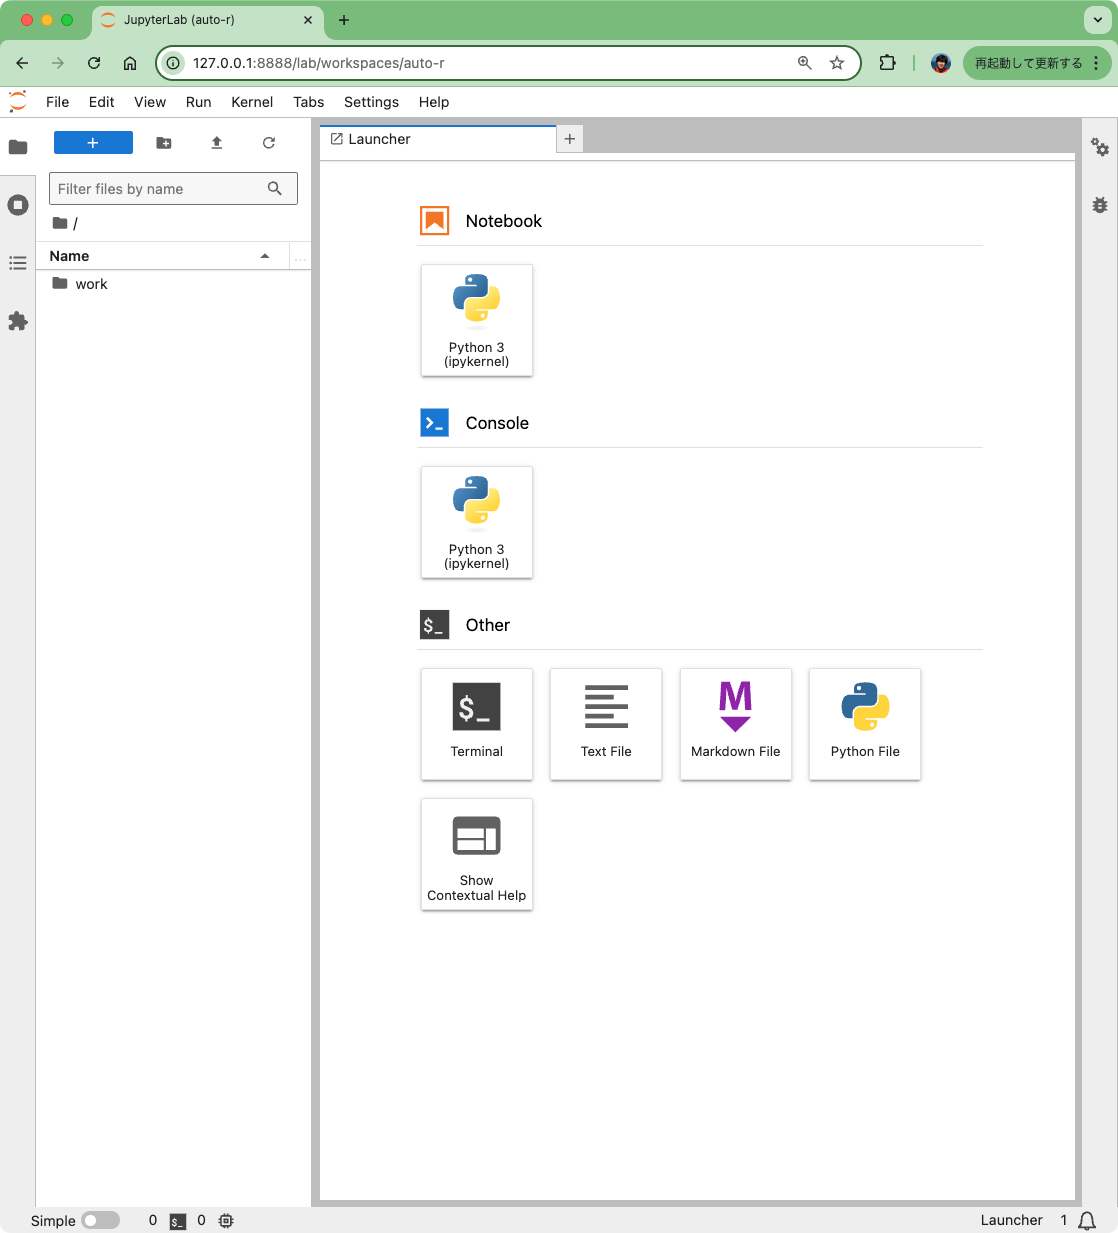Expand the browser tab search dropdown
The image size is (1118, 1233).
[1097, 20]
